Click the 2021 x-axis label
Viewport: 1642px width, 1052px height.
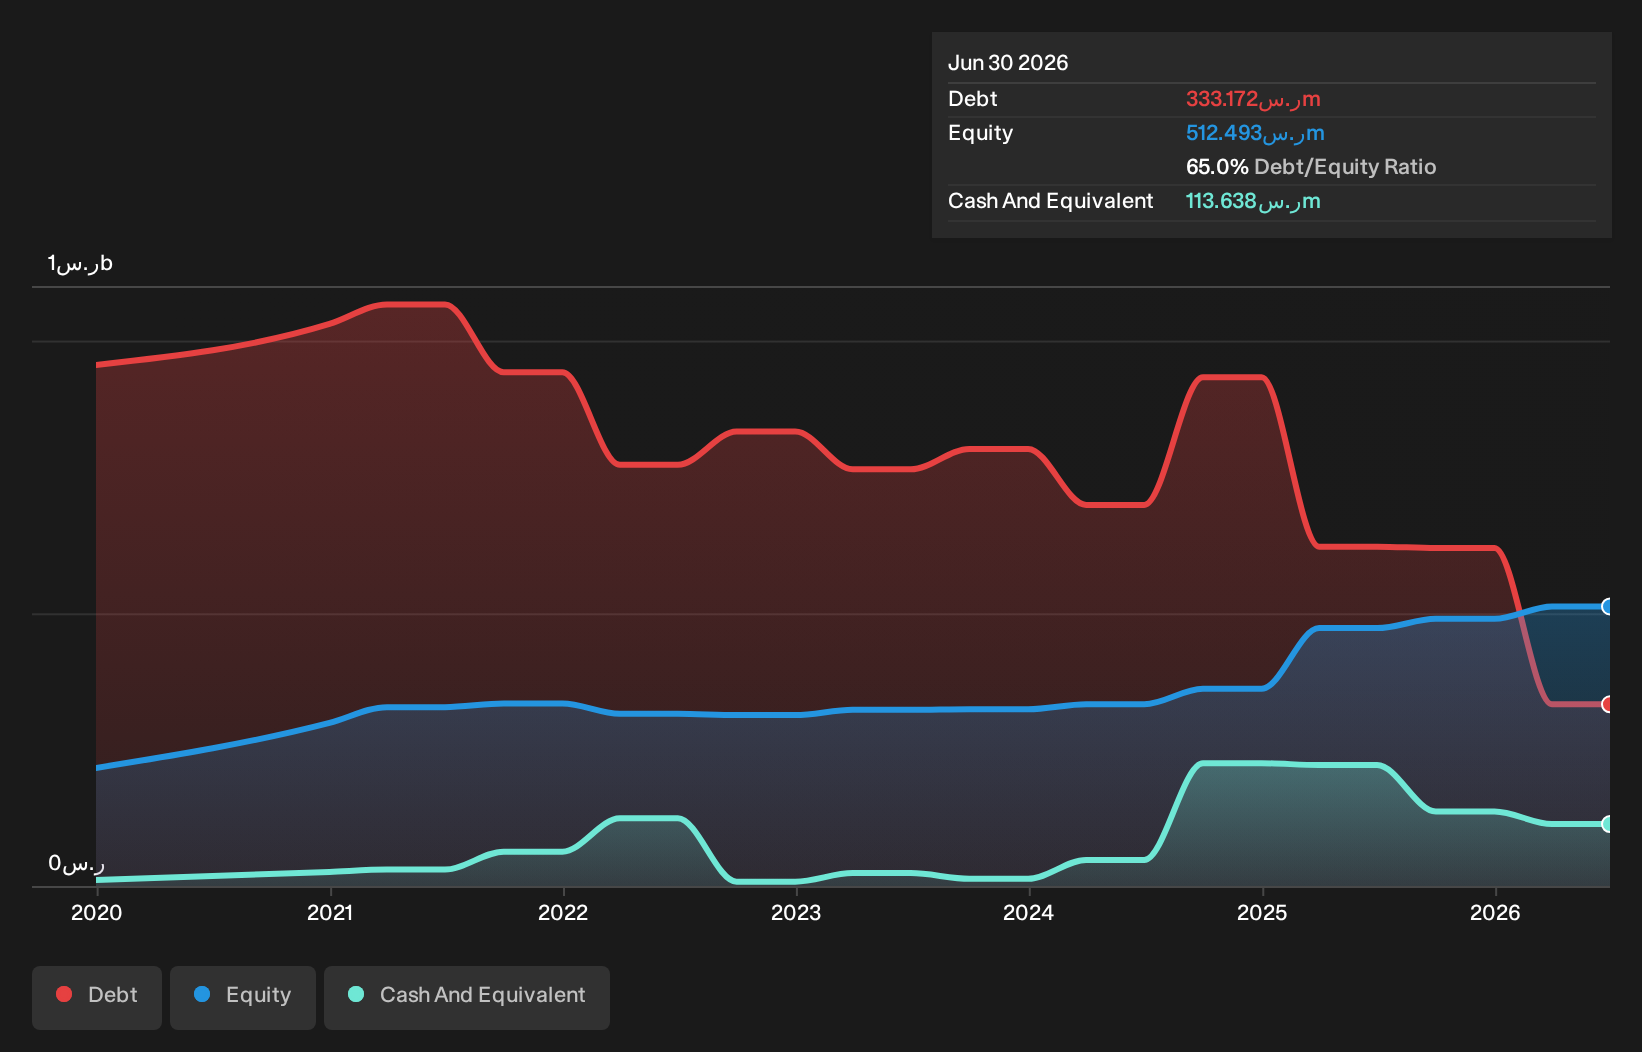pos(330,912)
